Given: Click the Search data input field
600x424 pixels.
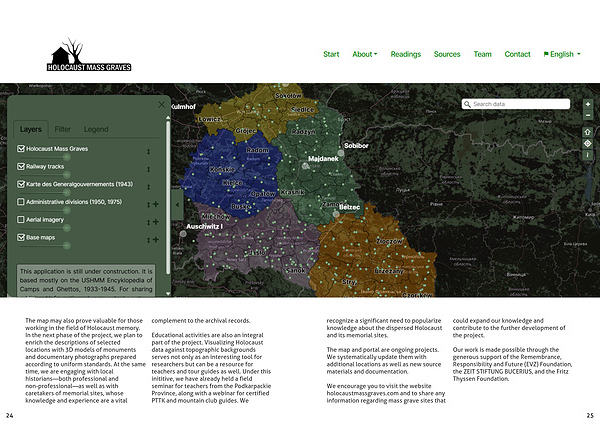Looking at the screenshot, I should (x=516, y=104).
